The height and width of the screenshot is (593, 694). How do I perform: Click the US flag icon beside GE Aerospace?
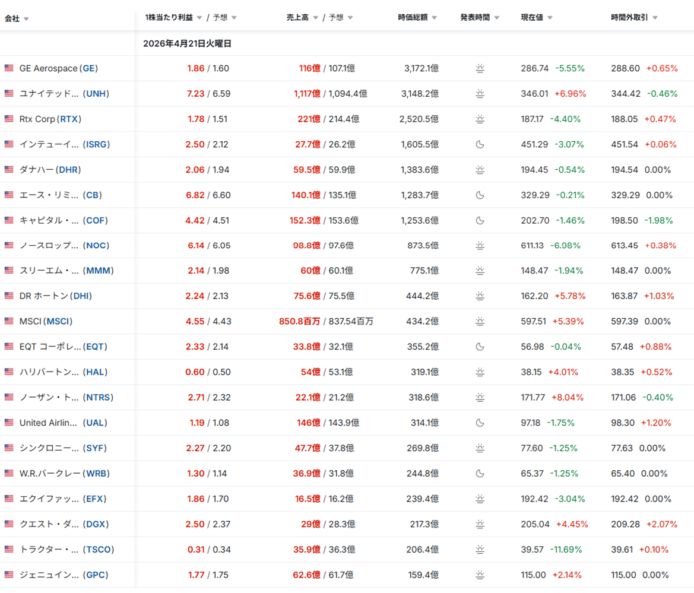9,68
